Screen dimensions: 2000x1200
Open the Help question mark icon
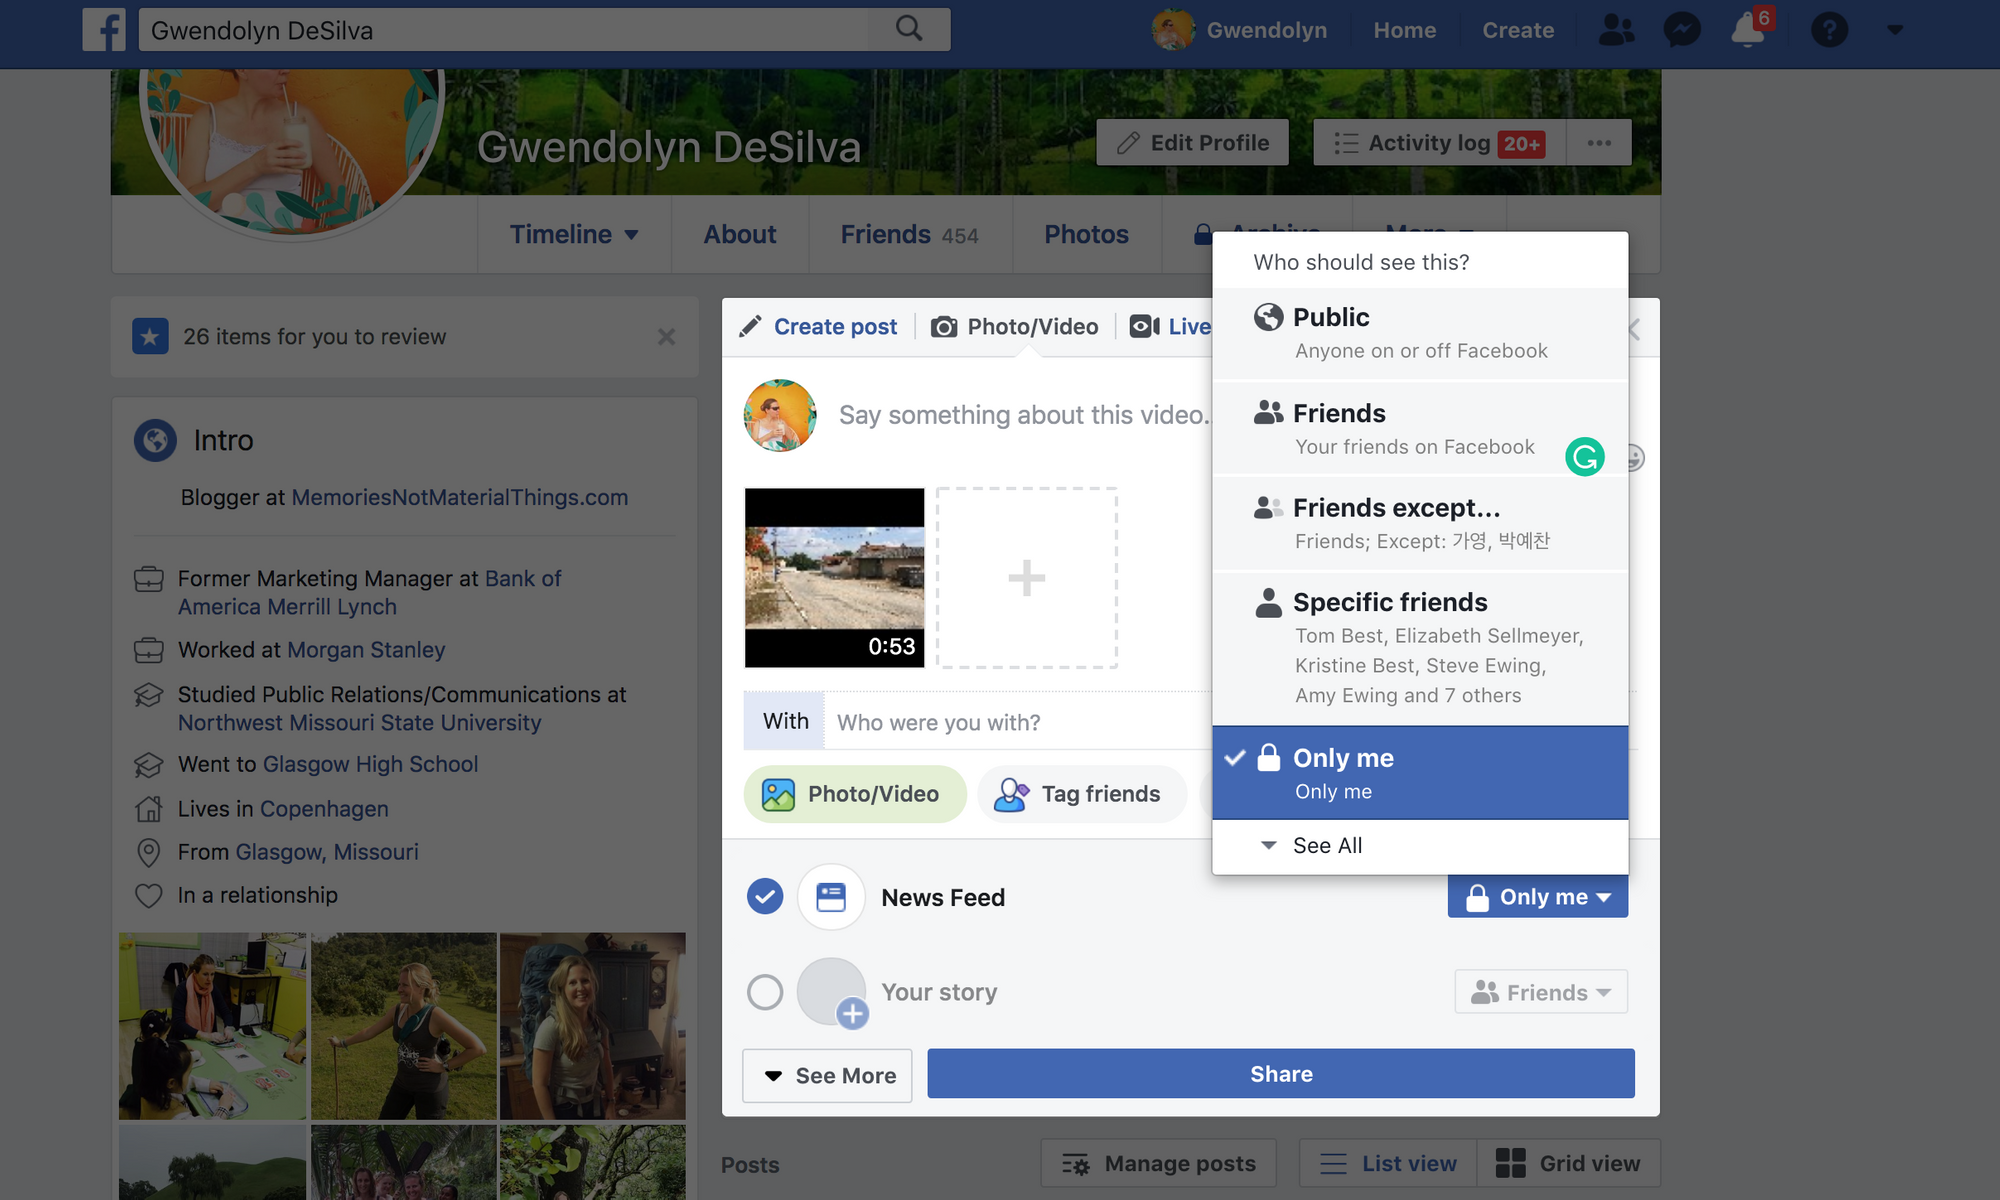[x=1830, y=29]
